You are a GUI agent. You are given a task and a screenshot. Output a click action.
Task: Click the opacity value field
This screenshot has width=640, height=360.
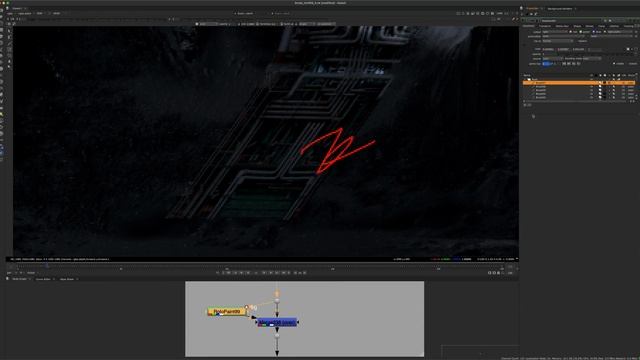tap(549, 54)
